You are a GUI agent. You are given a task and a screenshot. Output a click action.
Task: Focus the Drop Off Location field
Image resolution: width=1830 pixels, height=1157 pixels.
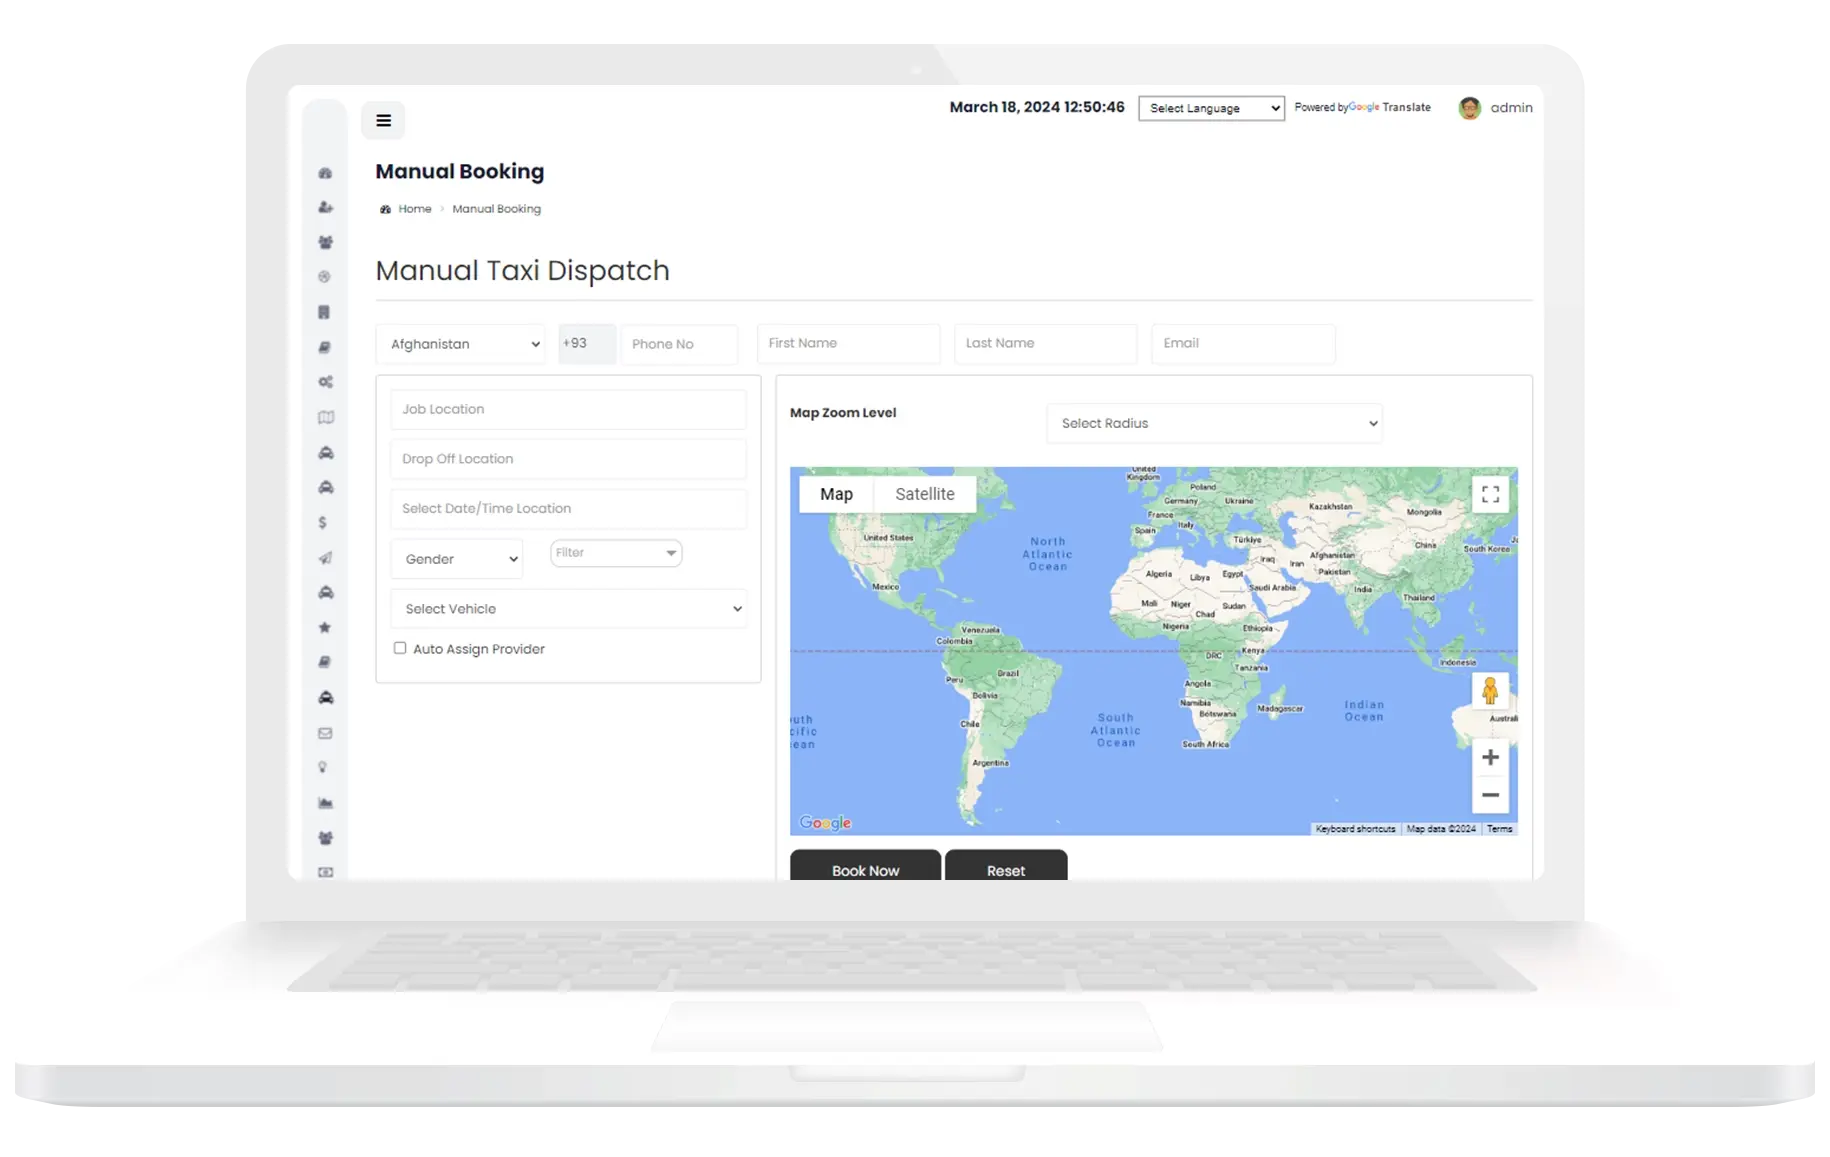pyautogui.click(x=568, y=459)
